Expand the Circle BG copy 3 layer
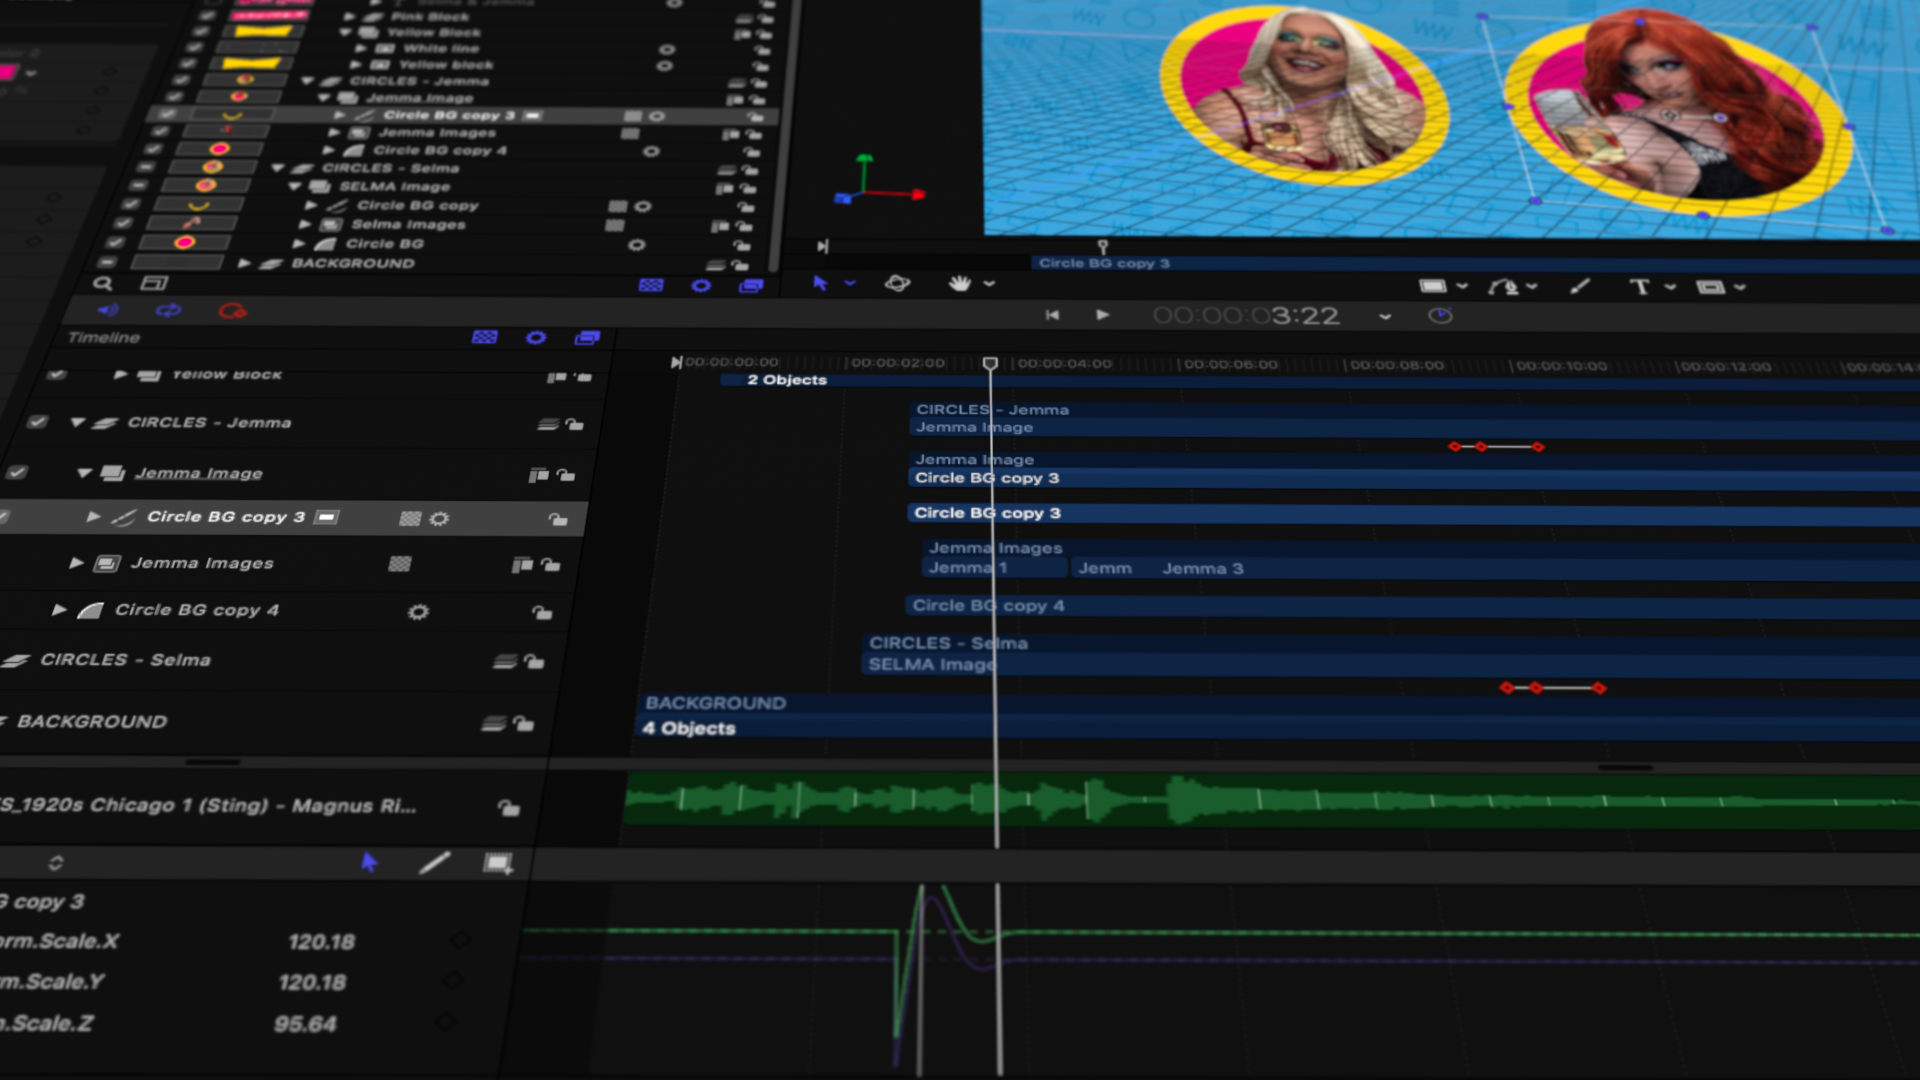This screenshot has width=1920, height=1080. (93, 517)
